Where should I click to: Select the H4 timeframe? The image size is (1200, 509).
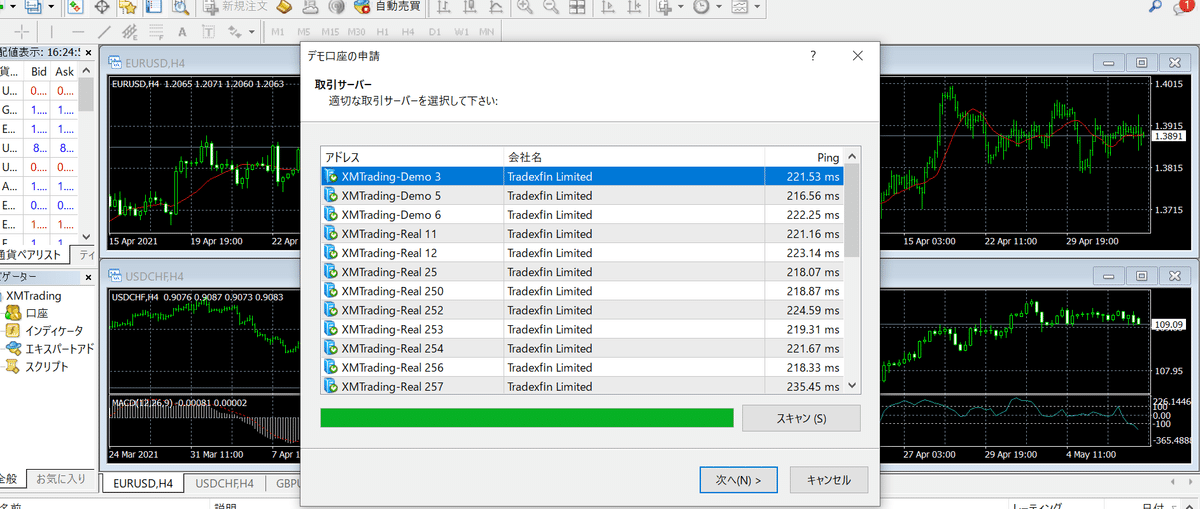pyautogui.click(x=408, y=32)
